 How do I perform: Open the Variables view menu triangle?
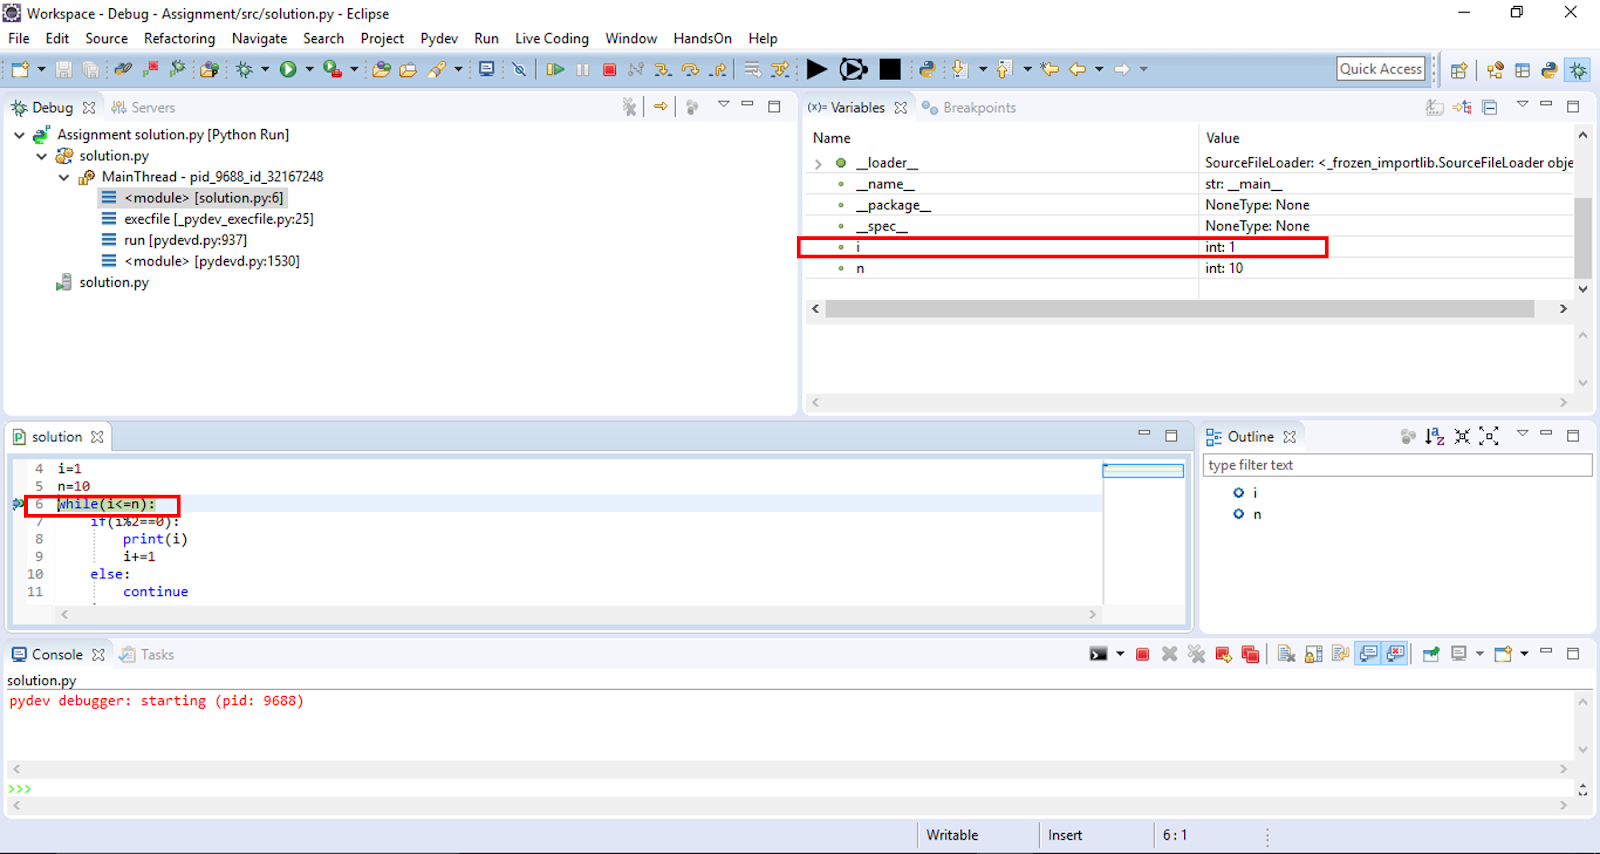pos(1522,104)
